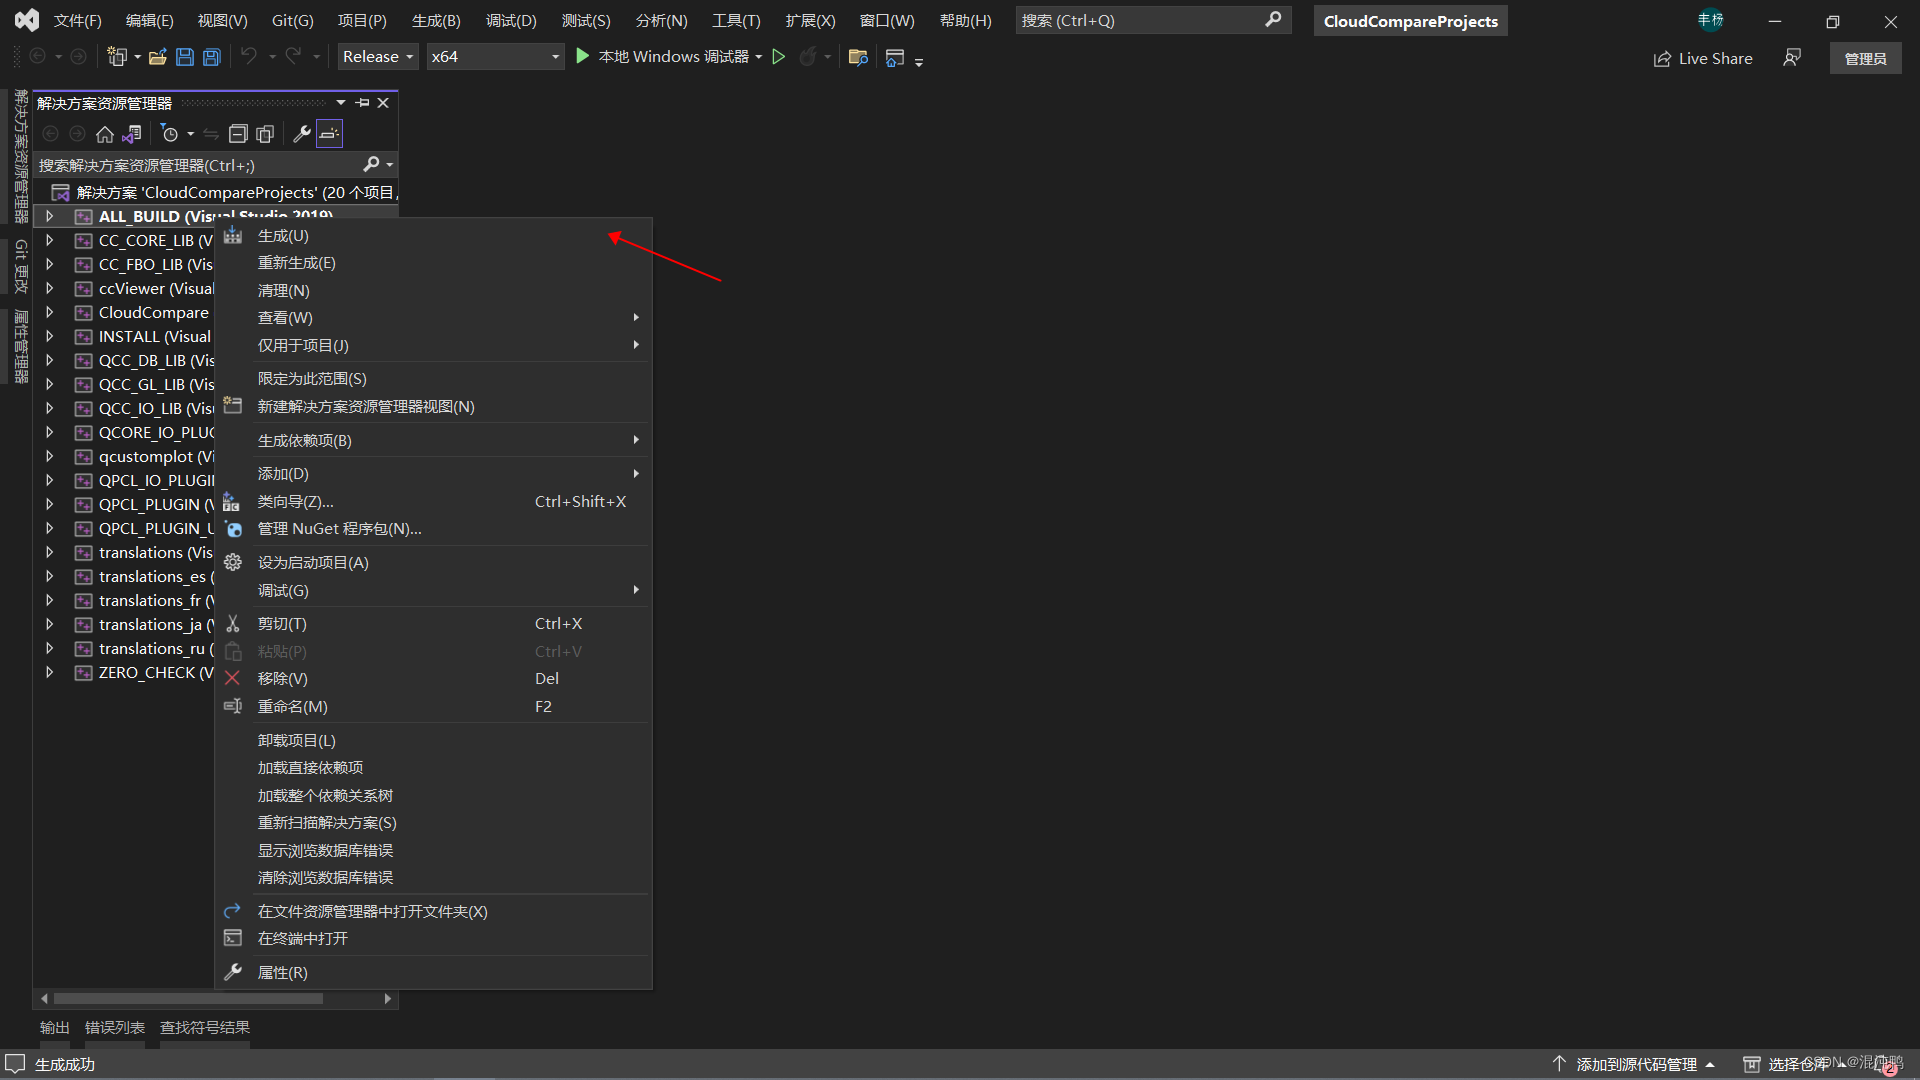The width and height of the screenshot is (1920, 1080).
Task: Click the Find in Files toolbar icon
Action: pyautogui.click(x=857, y=57)
